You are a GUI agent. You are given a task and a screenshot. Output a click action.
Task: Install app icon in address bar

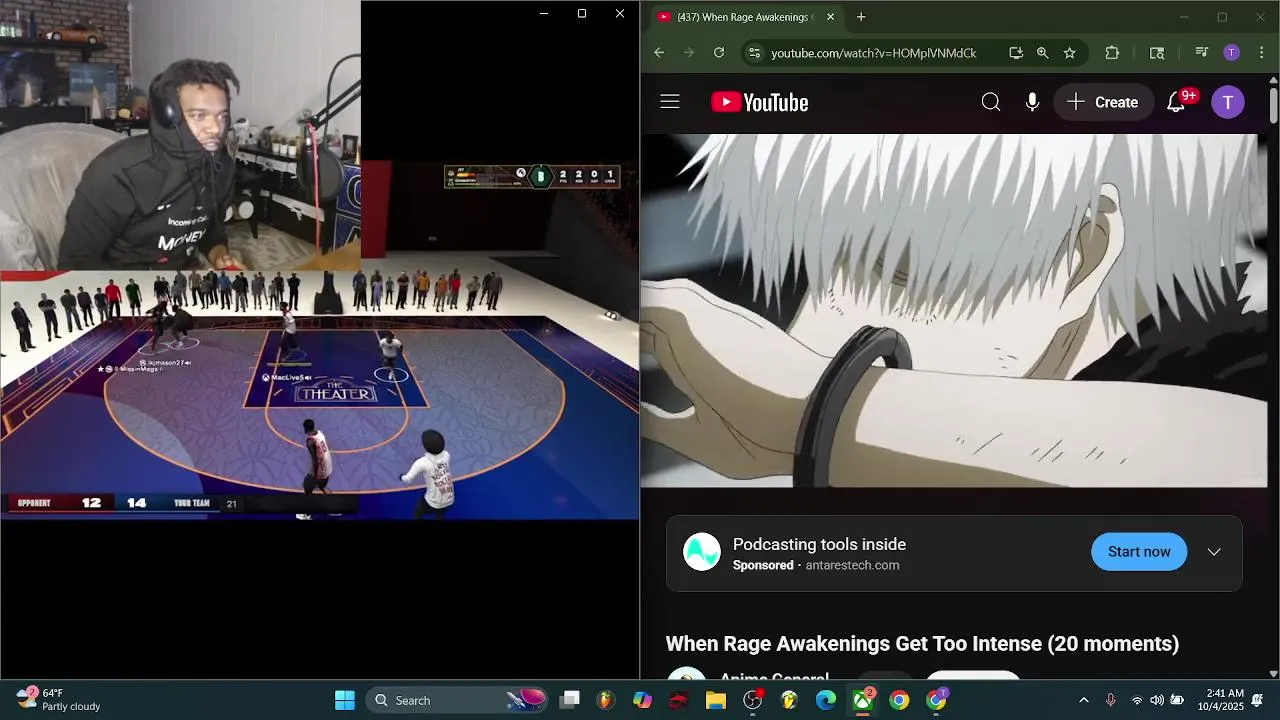tap(1016, 53)
